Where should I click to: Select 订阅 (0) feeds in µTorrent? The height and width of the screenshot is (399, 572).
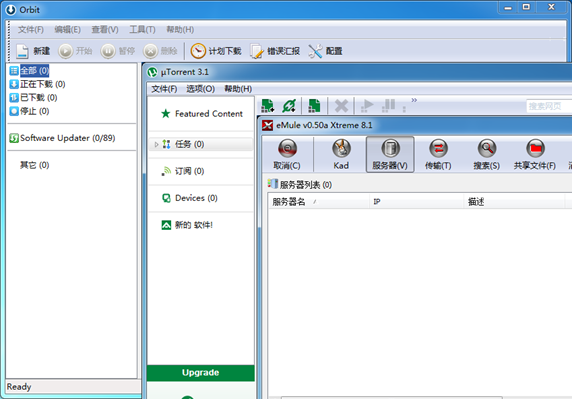pyautogui.click(x=189, y=171)
